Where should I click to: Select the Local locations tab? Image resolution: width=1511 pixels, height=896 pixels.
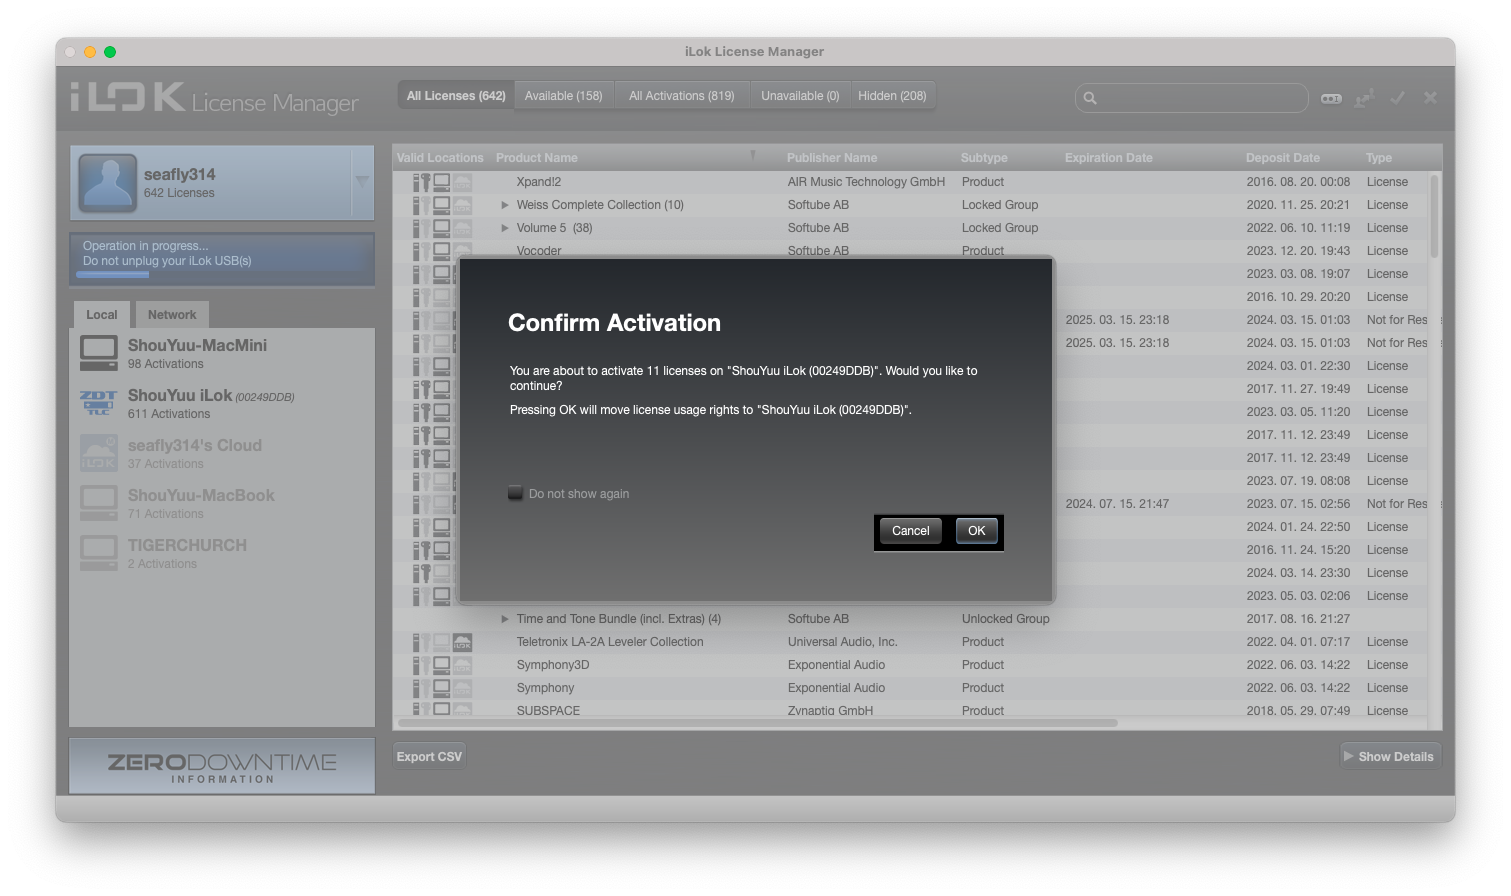click(x=102, y=315)
